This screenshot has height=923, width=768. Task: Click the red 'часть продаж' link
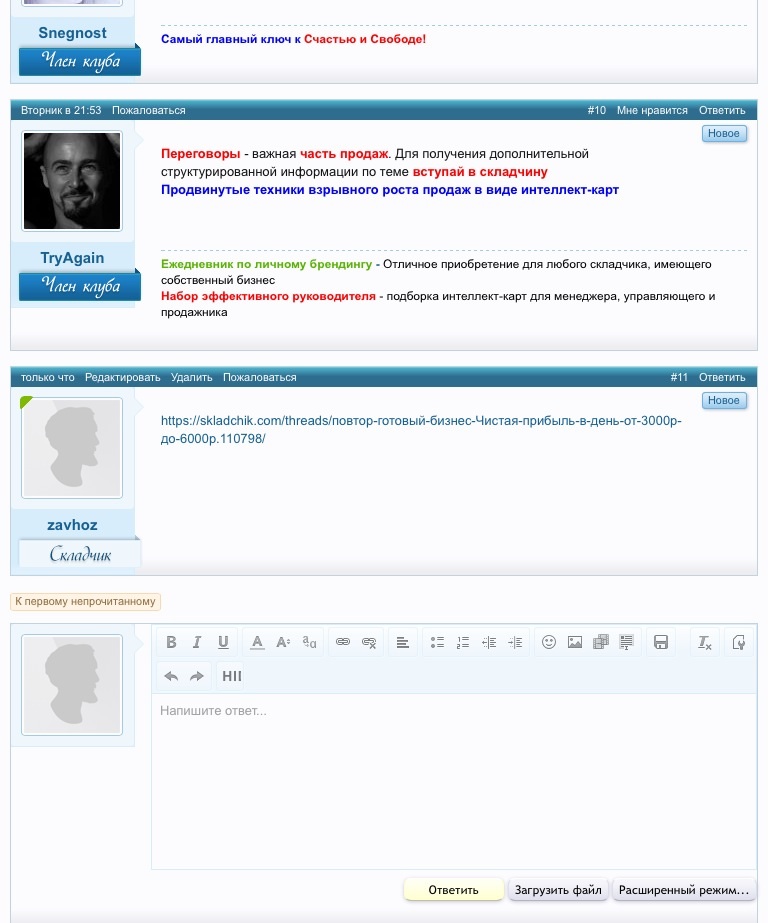[344, 154]
